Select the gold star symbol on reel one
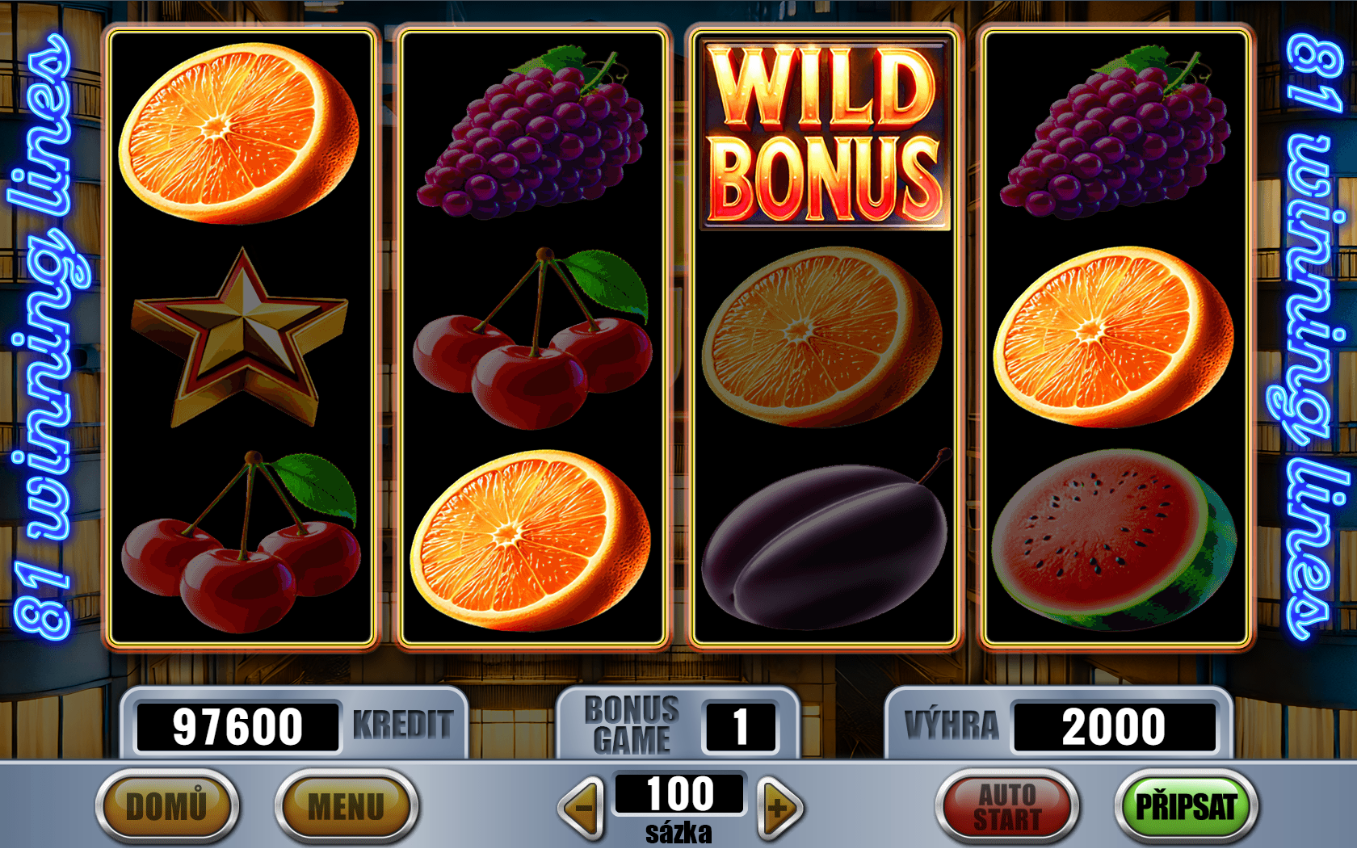 coord(239,338)
